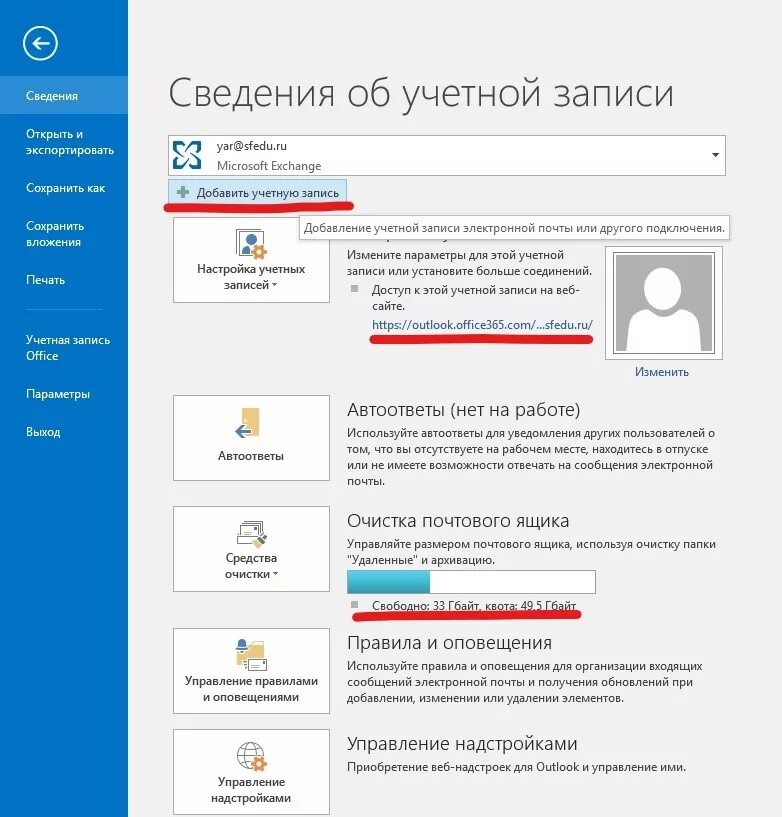Click the Сведения об учетной записи heading

coord(421,94)
